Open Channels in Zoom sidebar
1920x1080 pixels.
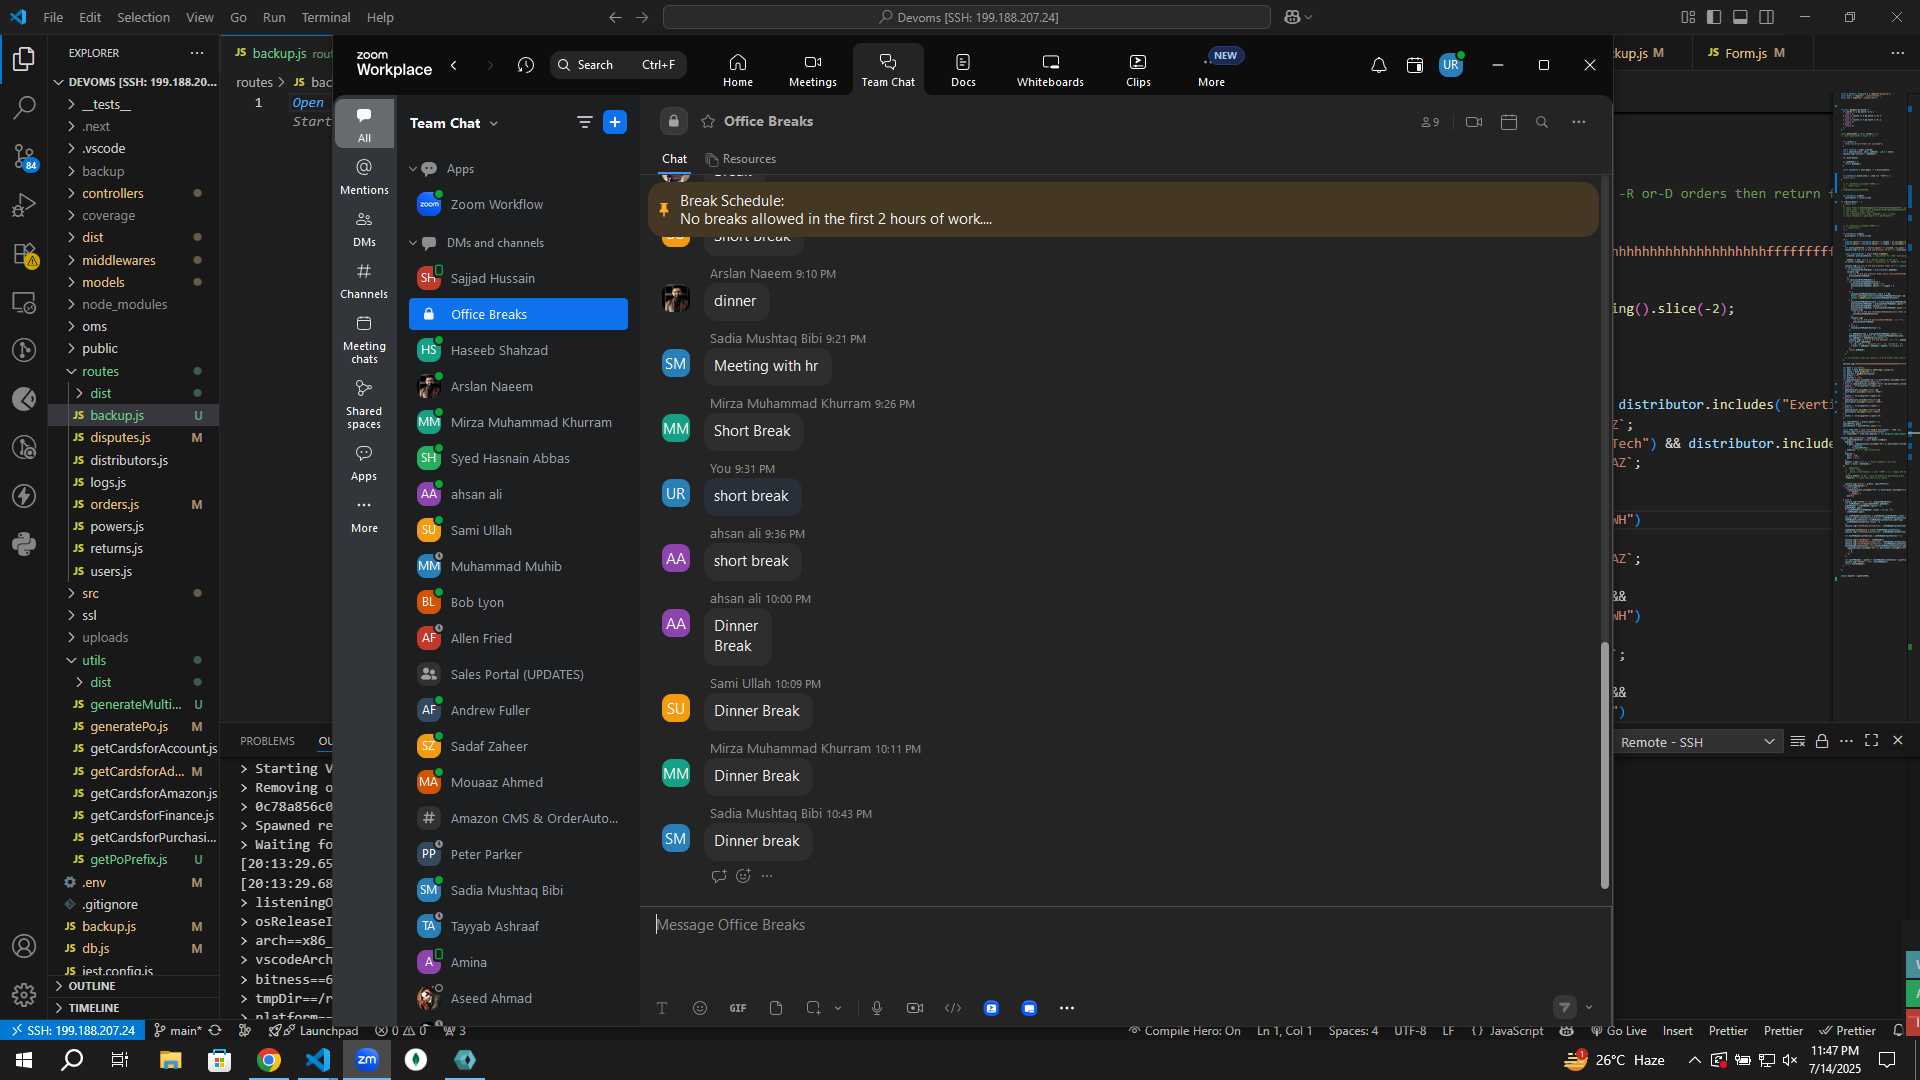click(364, 281)
